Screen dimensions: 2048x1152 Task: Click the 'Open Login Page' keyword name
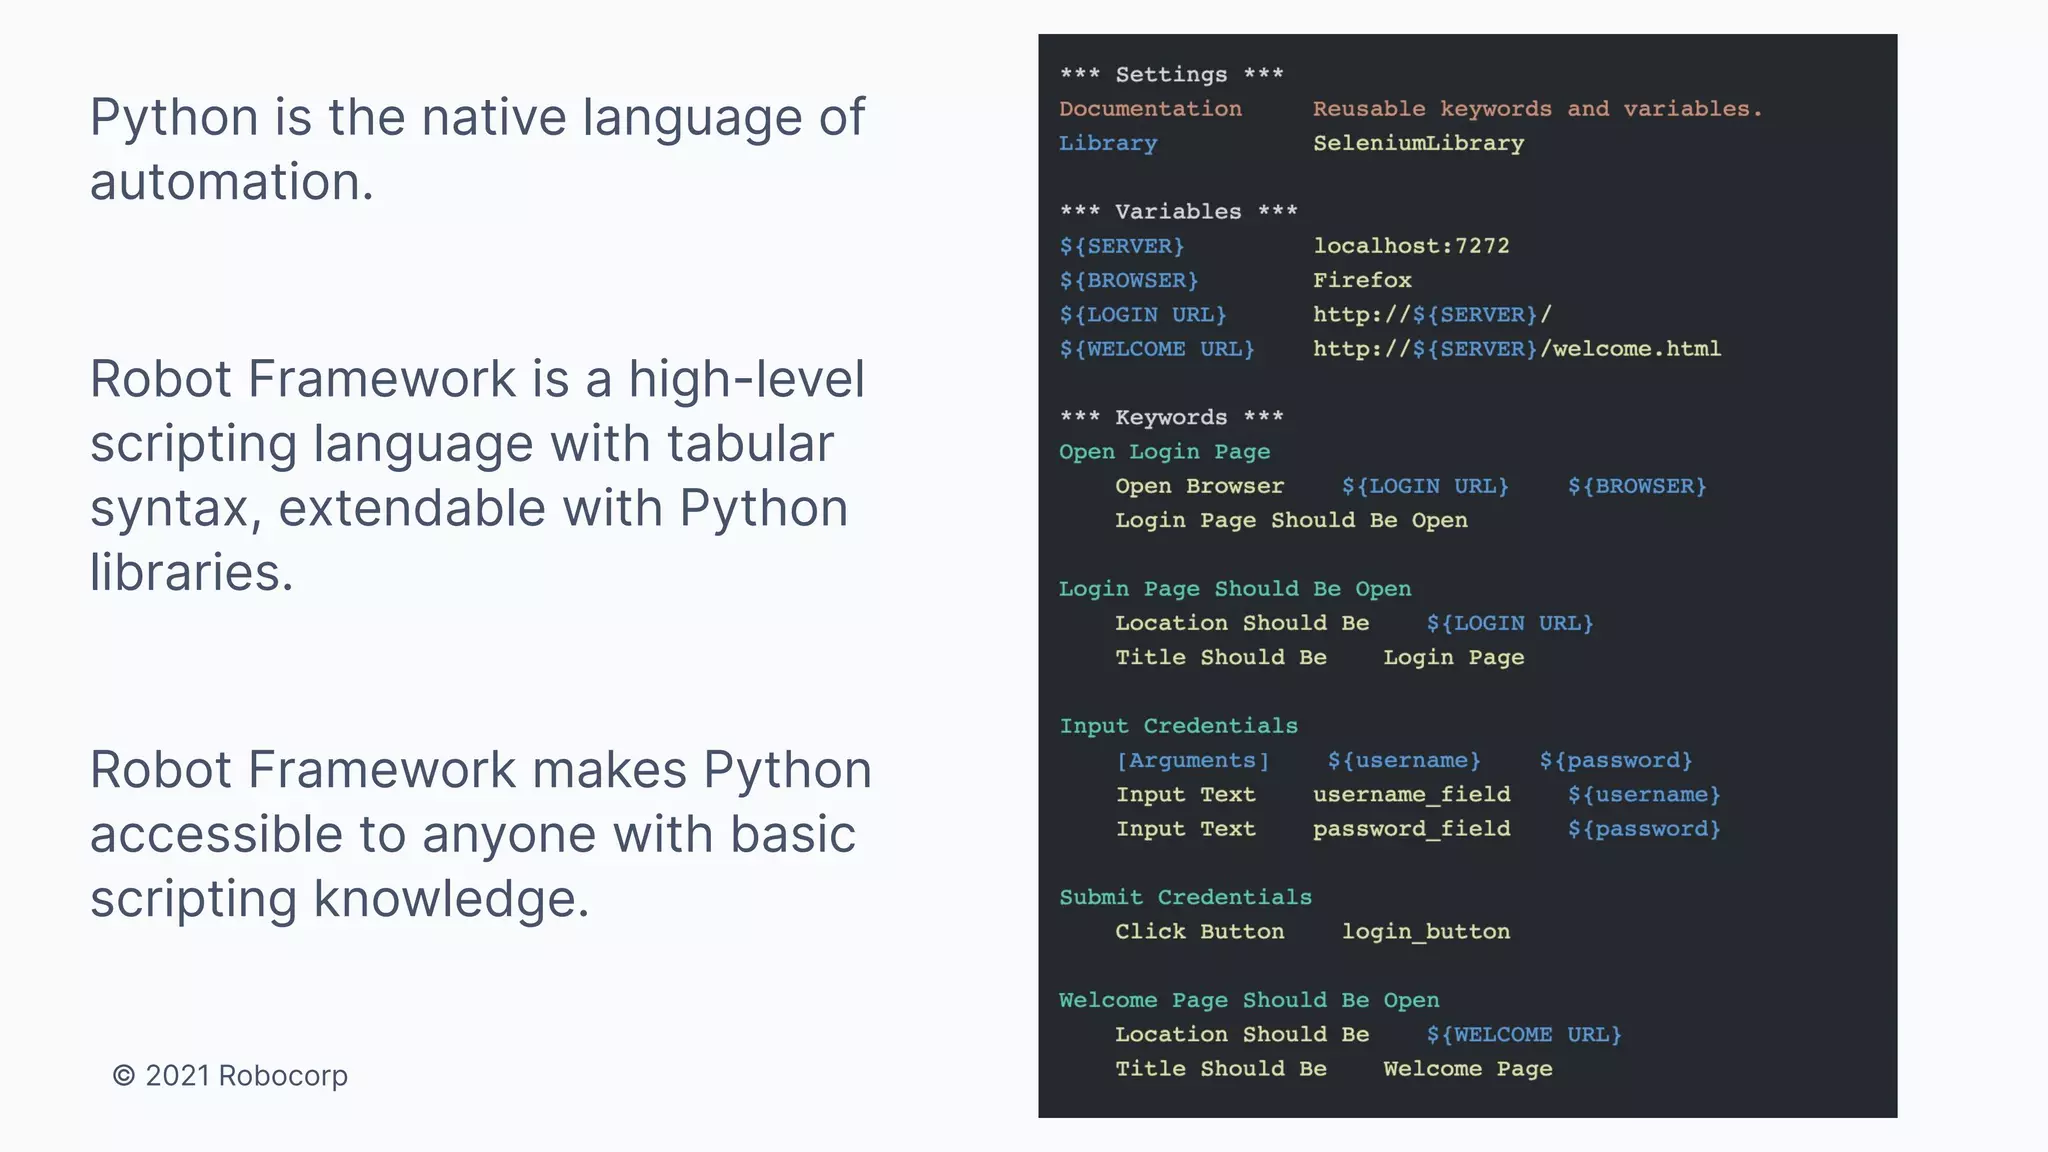pyautogui.click(x=1164, y=452)
